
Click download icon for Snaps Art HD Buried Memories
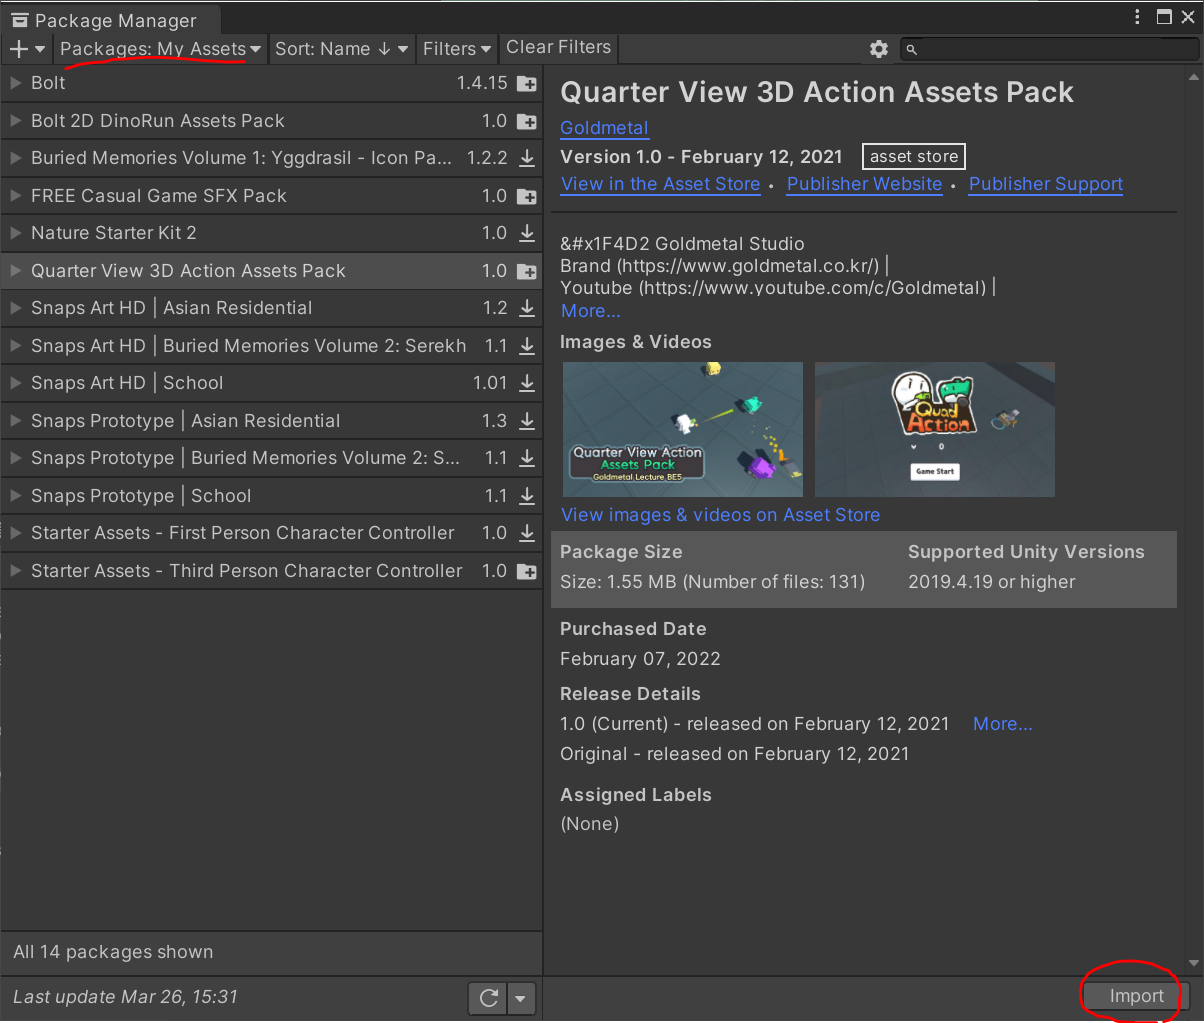coord(526,346)
